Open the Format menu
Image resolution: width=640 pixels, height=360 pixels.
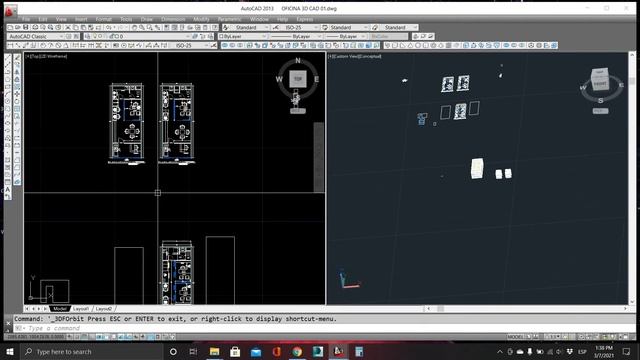[x=103, y=19]
